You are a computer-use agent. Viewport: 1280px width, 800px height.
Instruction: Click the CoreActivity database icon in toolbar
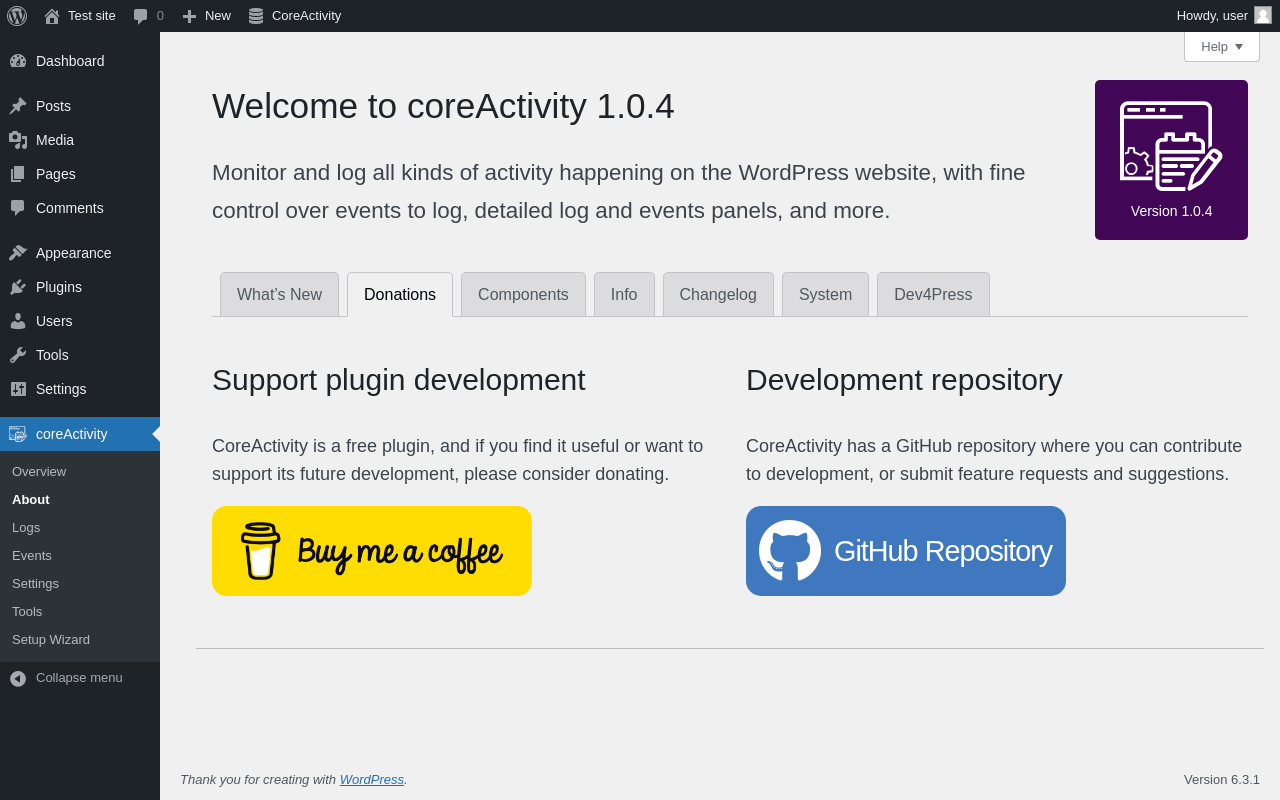click(x=256, y=16)
